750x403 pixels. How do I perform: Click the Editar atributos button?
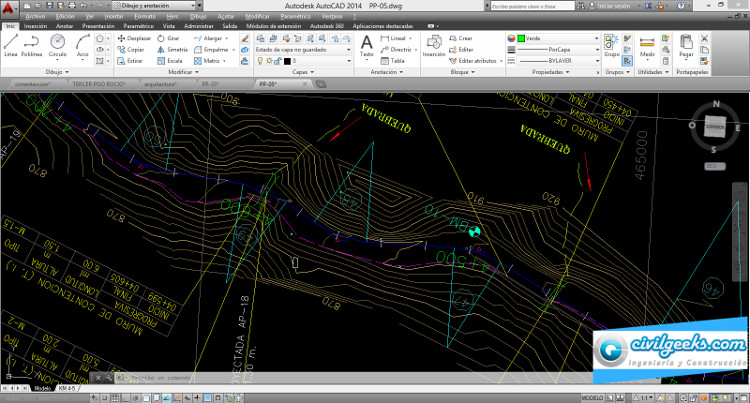click(478, 60)
